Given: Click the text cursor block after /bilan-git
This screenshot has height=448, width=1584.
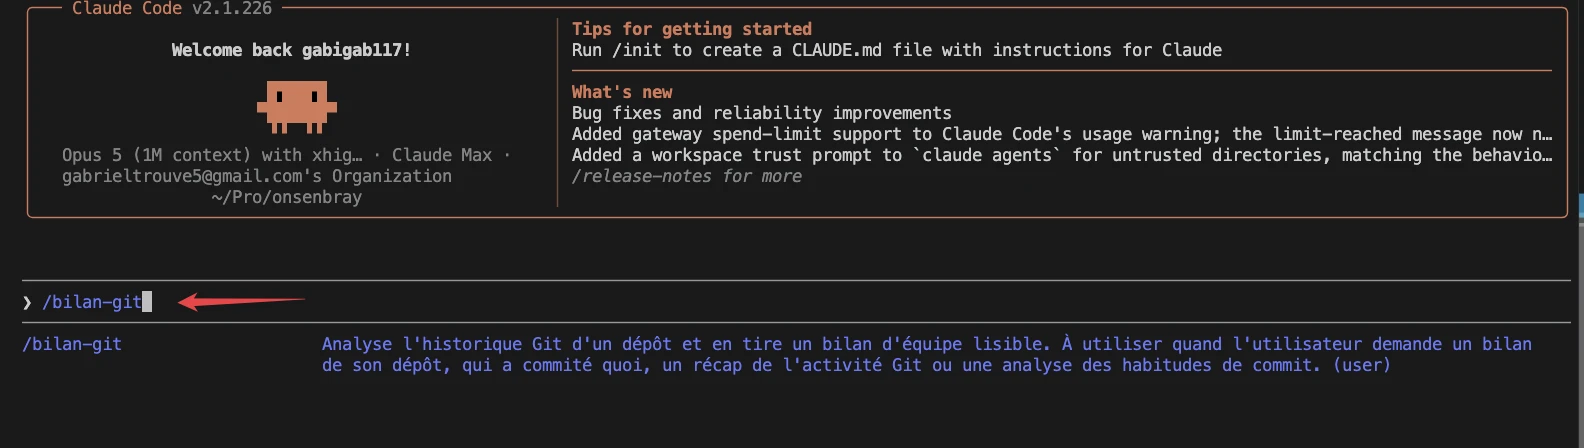Looking at the screenshot, I should [x=147, y=302].
